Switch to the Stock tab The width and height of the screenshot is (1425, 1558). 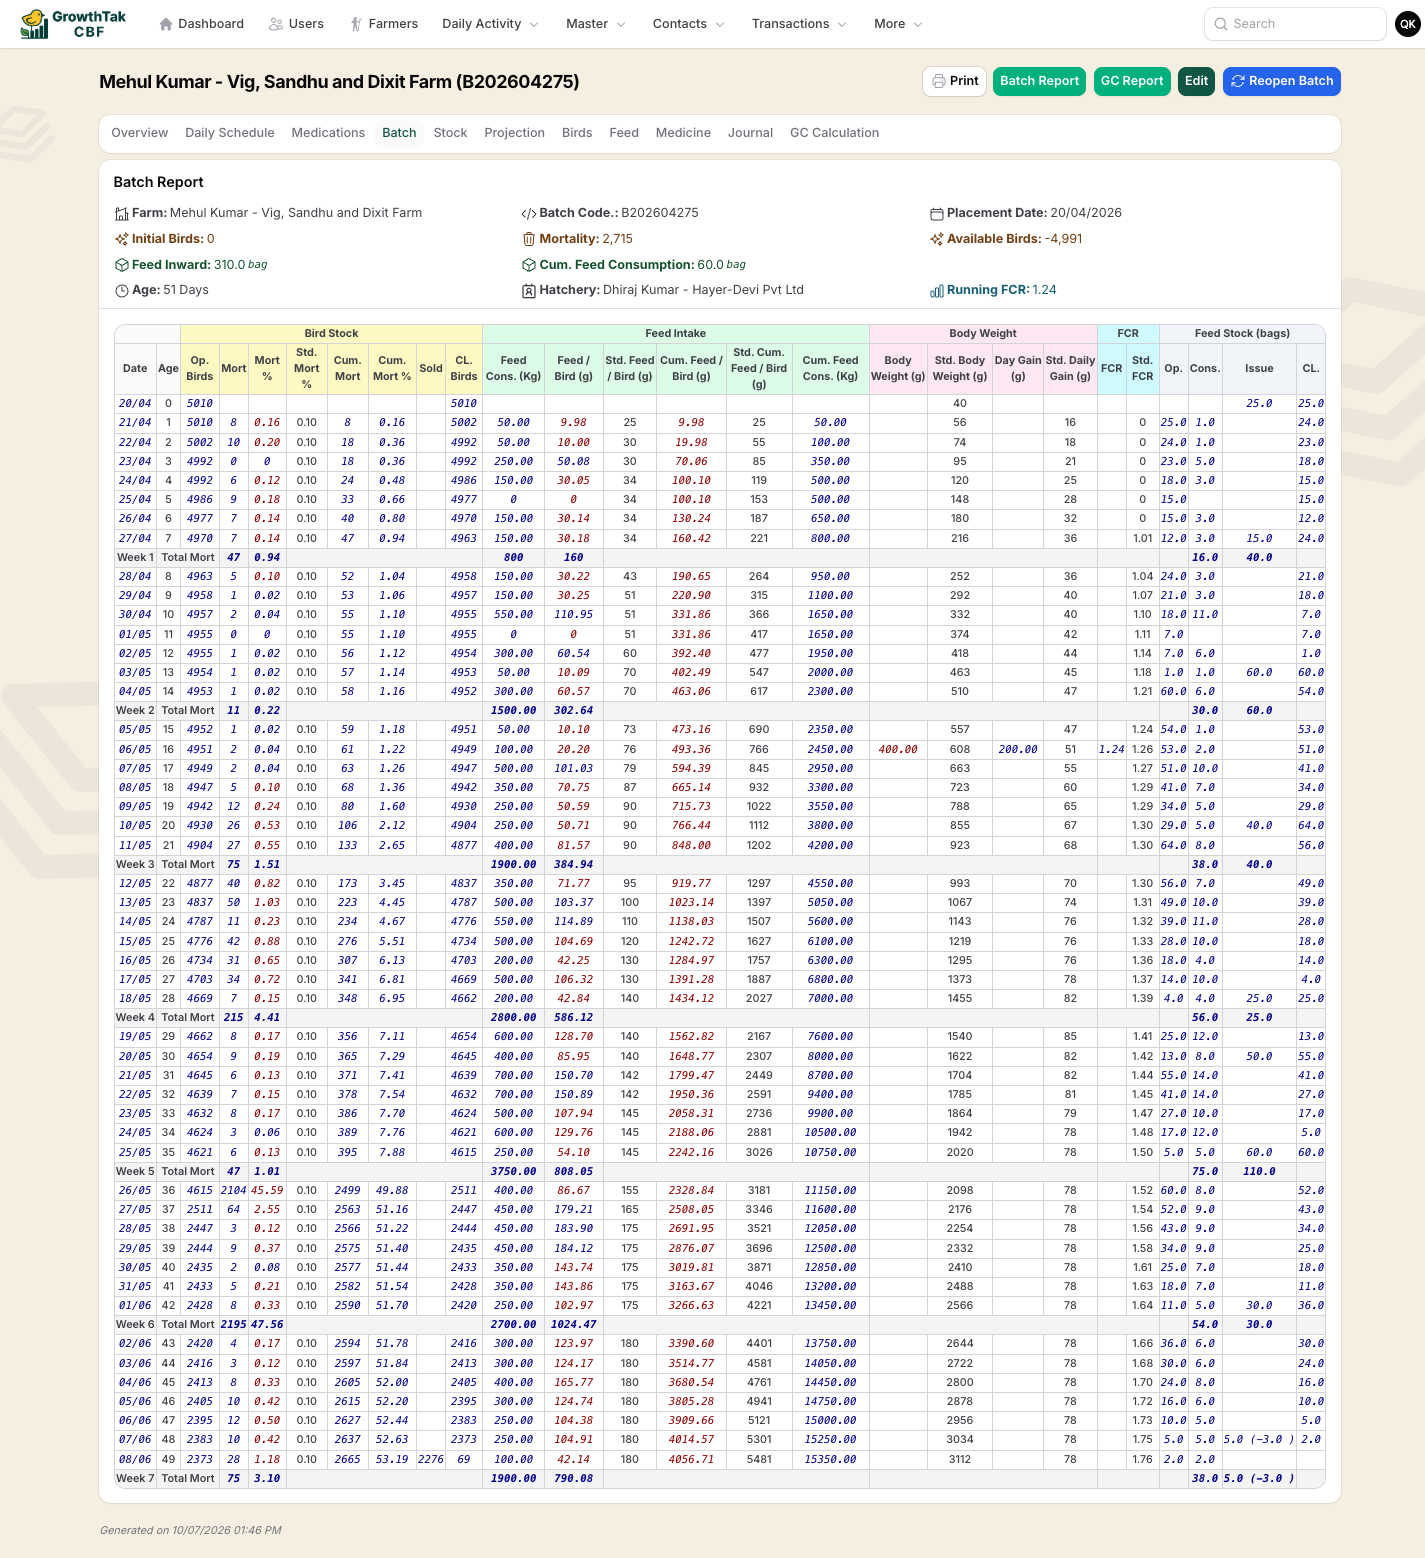click(x=450, y=133)
